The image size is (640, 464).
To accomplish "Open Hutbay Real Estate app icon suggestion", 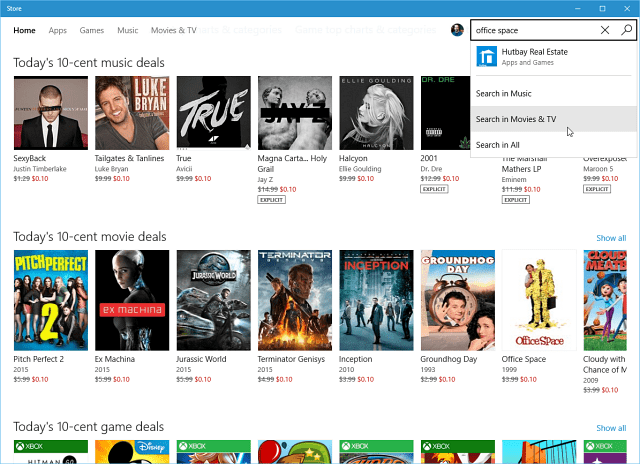I will pos(487,56).
